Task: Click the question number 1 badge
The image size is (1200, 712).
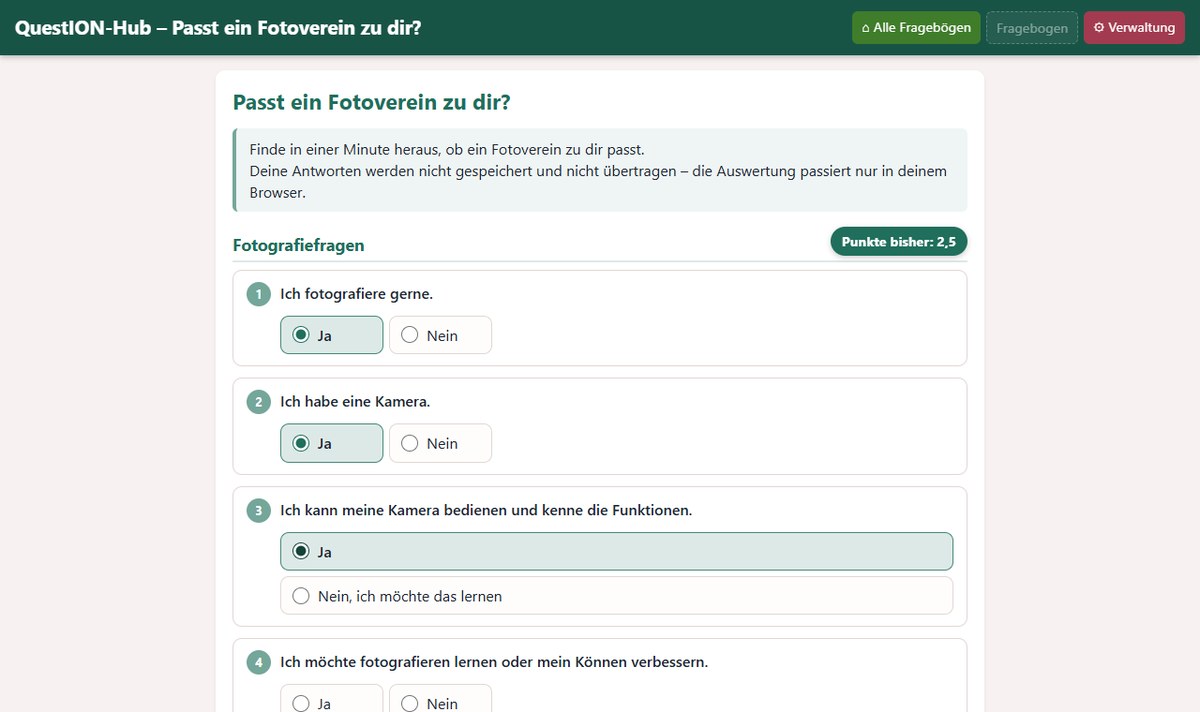Action: 259,294
